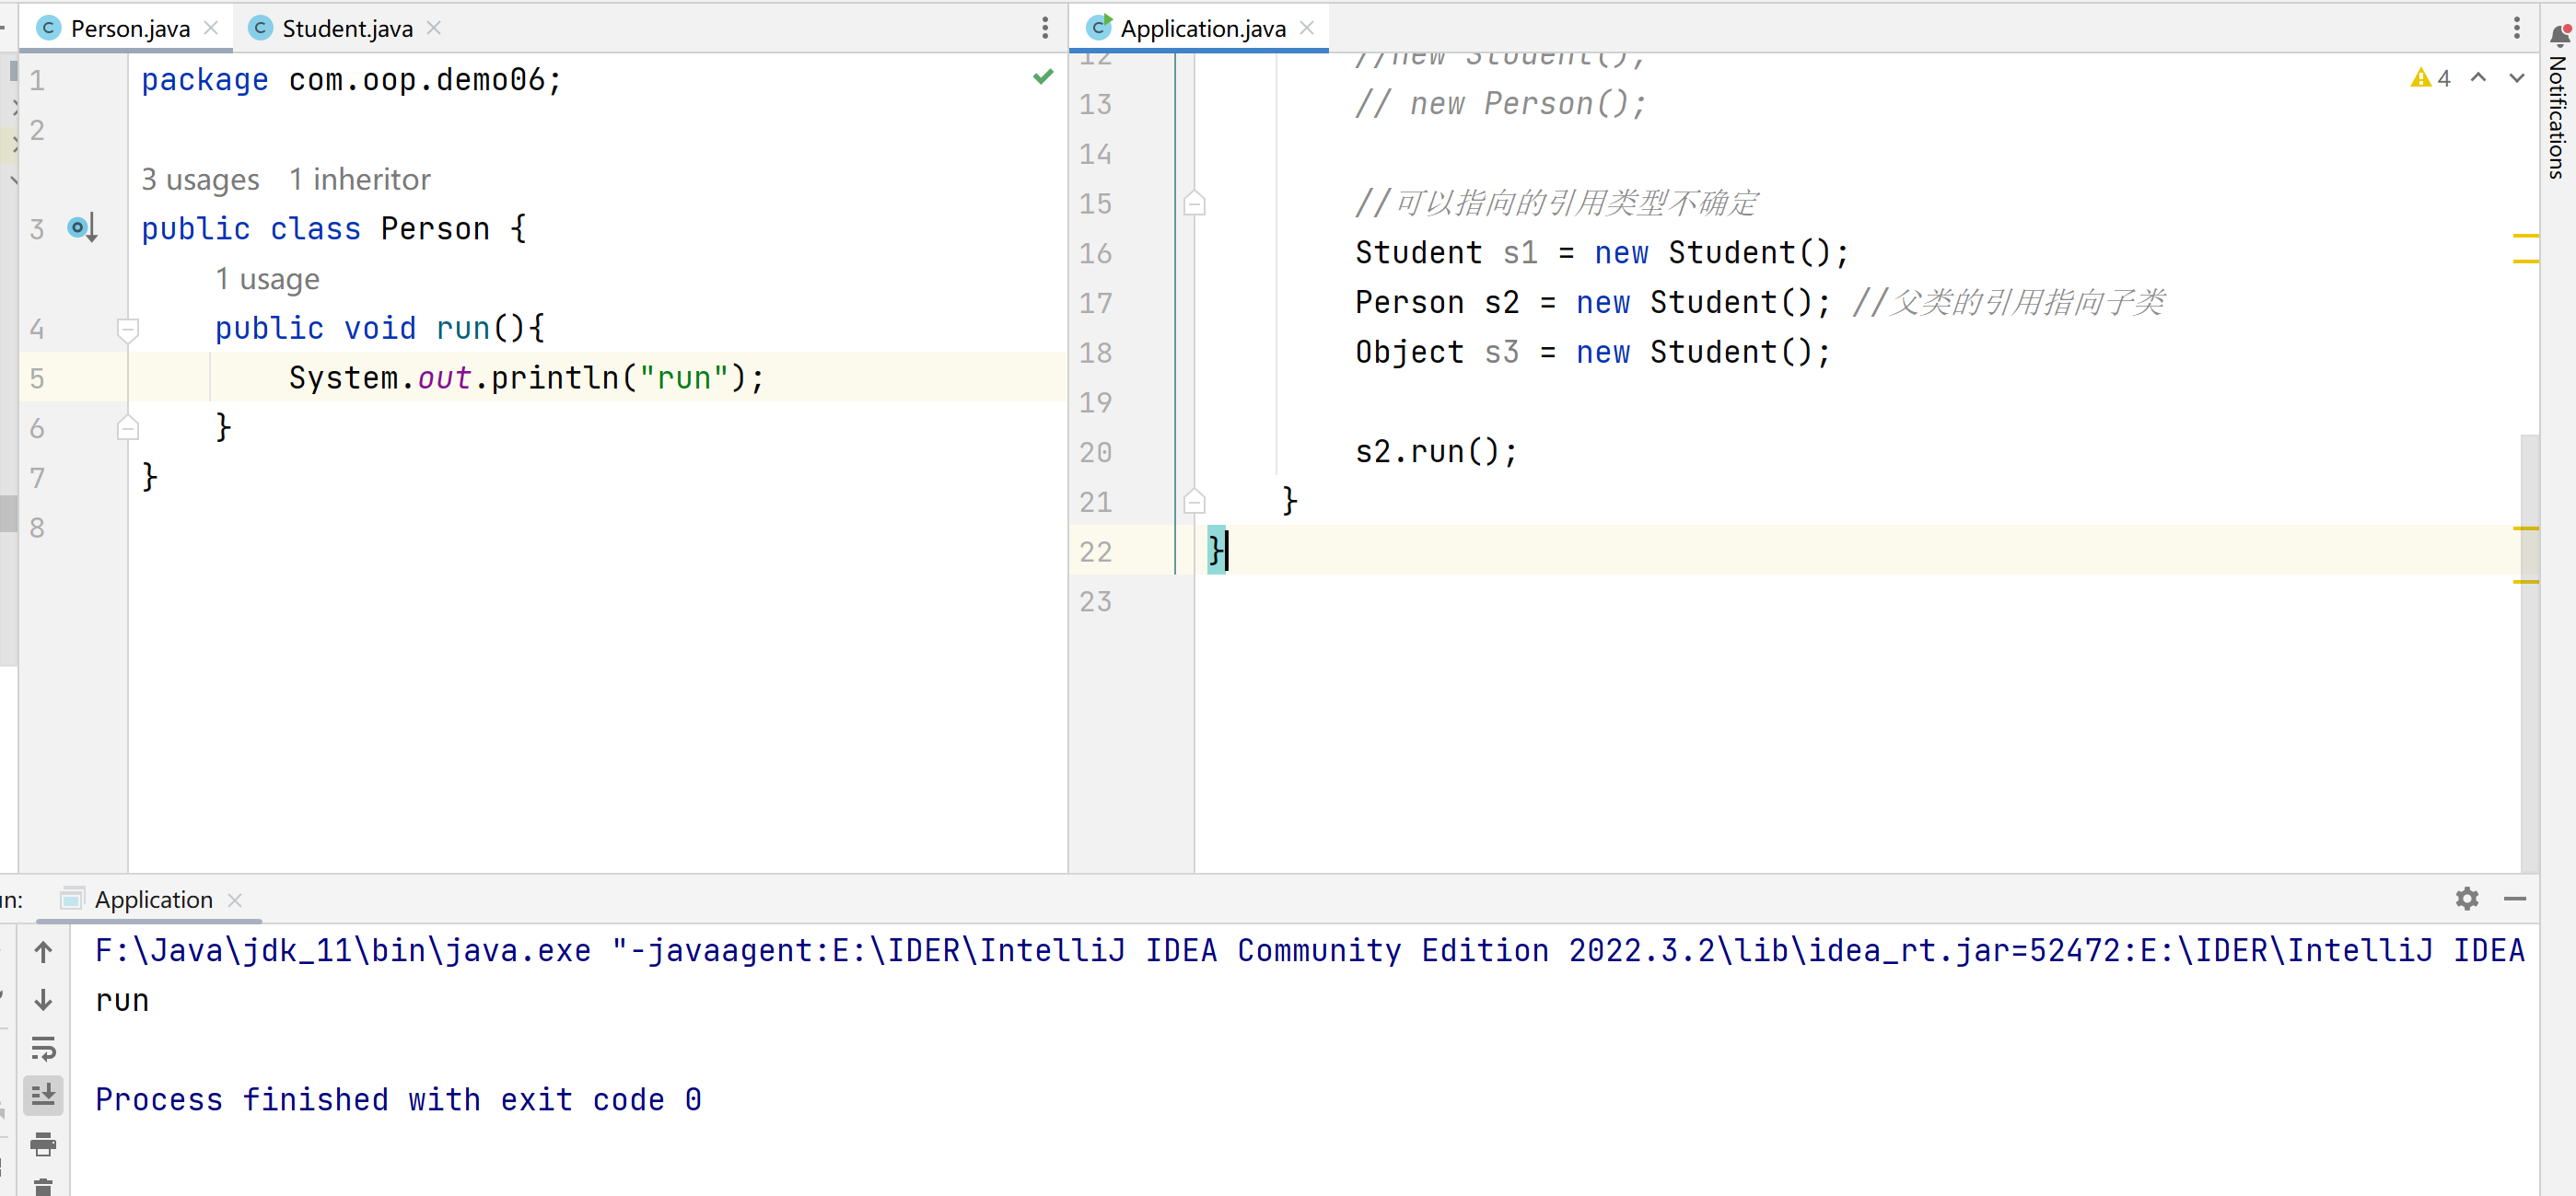Open left editor tab options menu

(x=1045, y=28)
